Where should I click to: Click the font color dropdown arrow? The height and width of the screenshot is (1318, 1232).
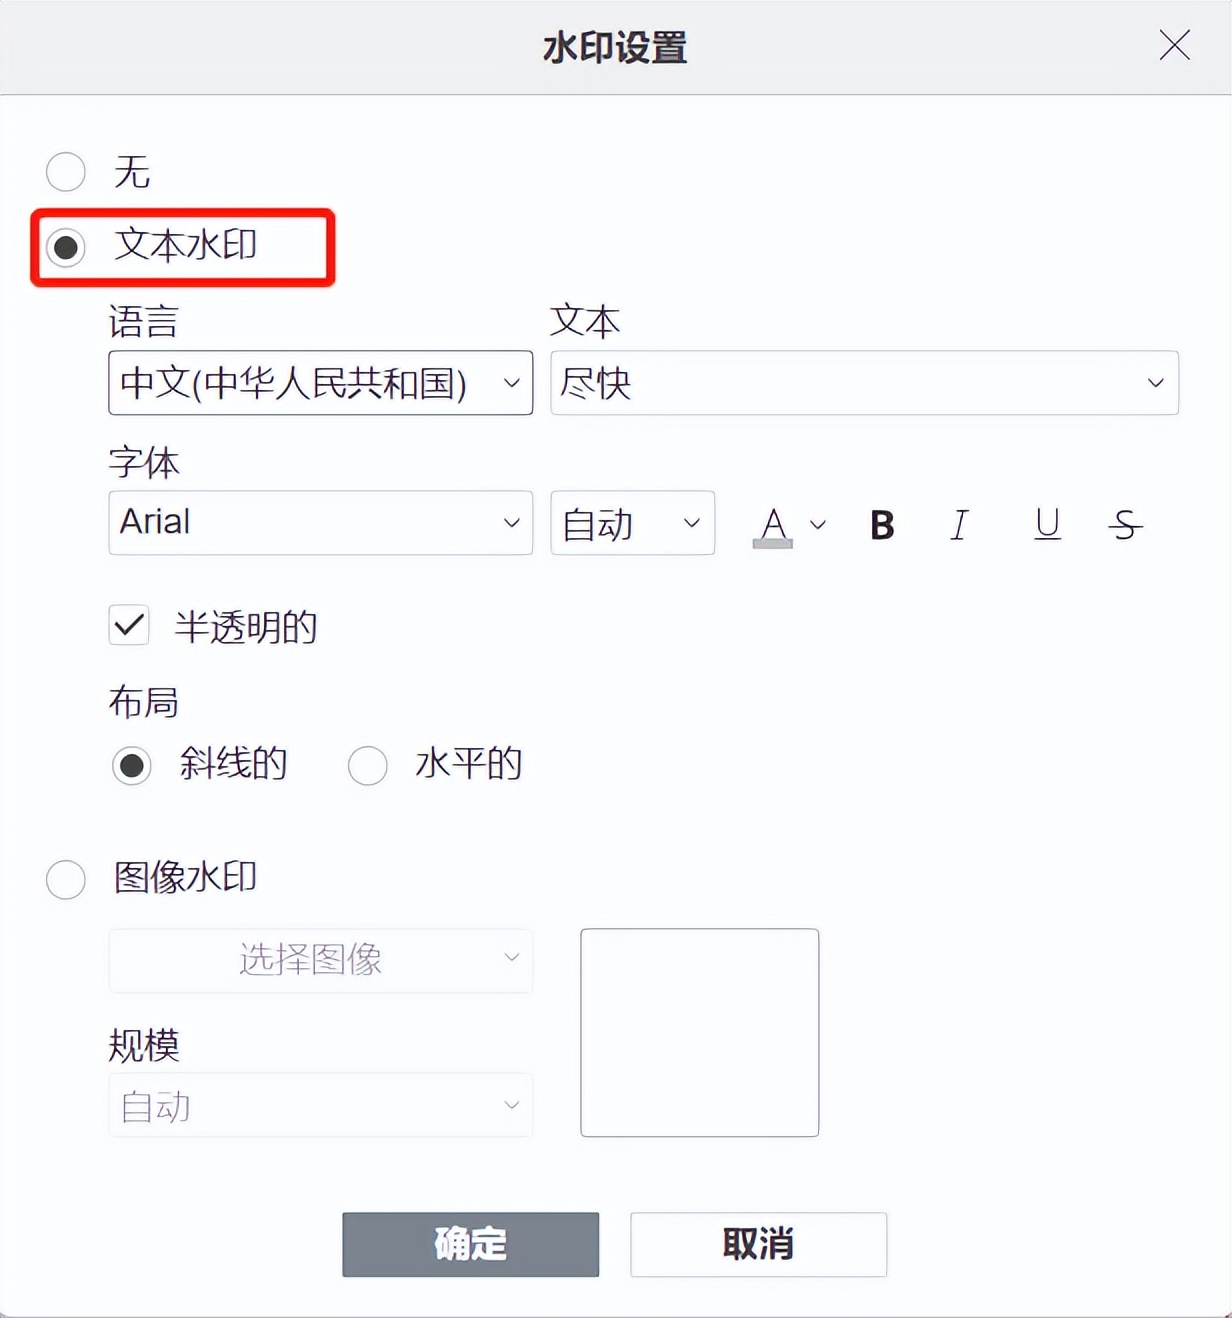tap(818, 523)
